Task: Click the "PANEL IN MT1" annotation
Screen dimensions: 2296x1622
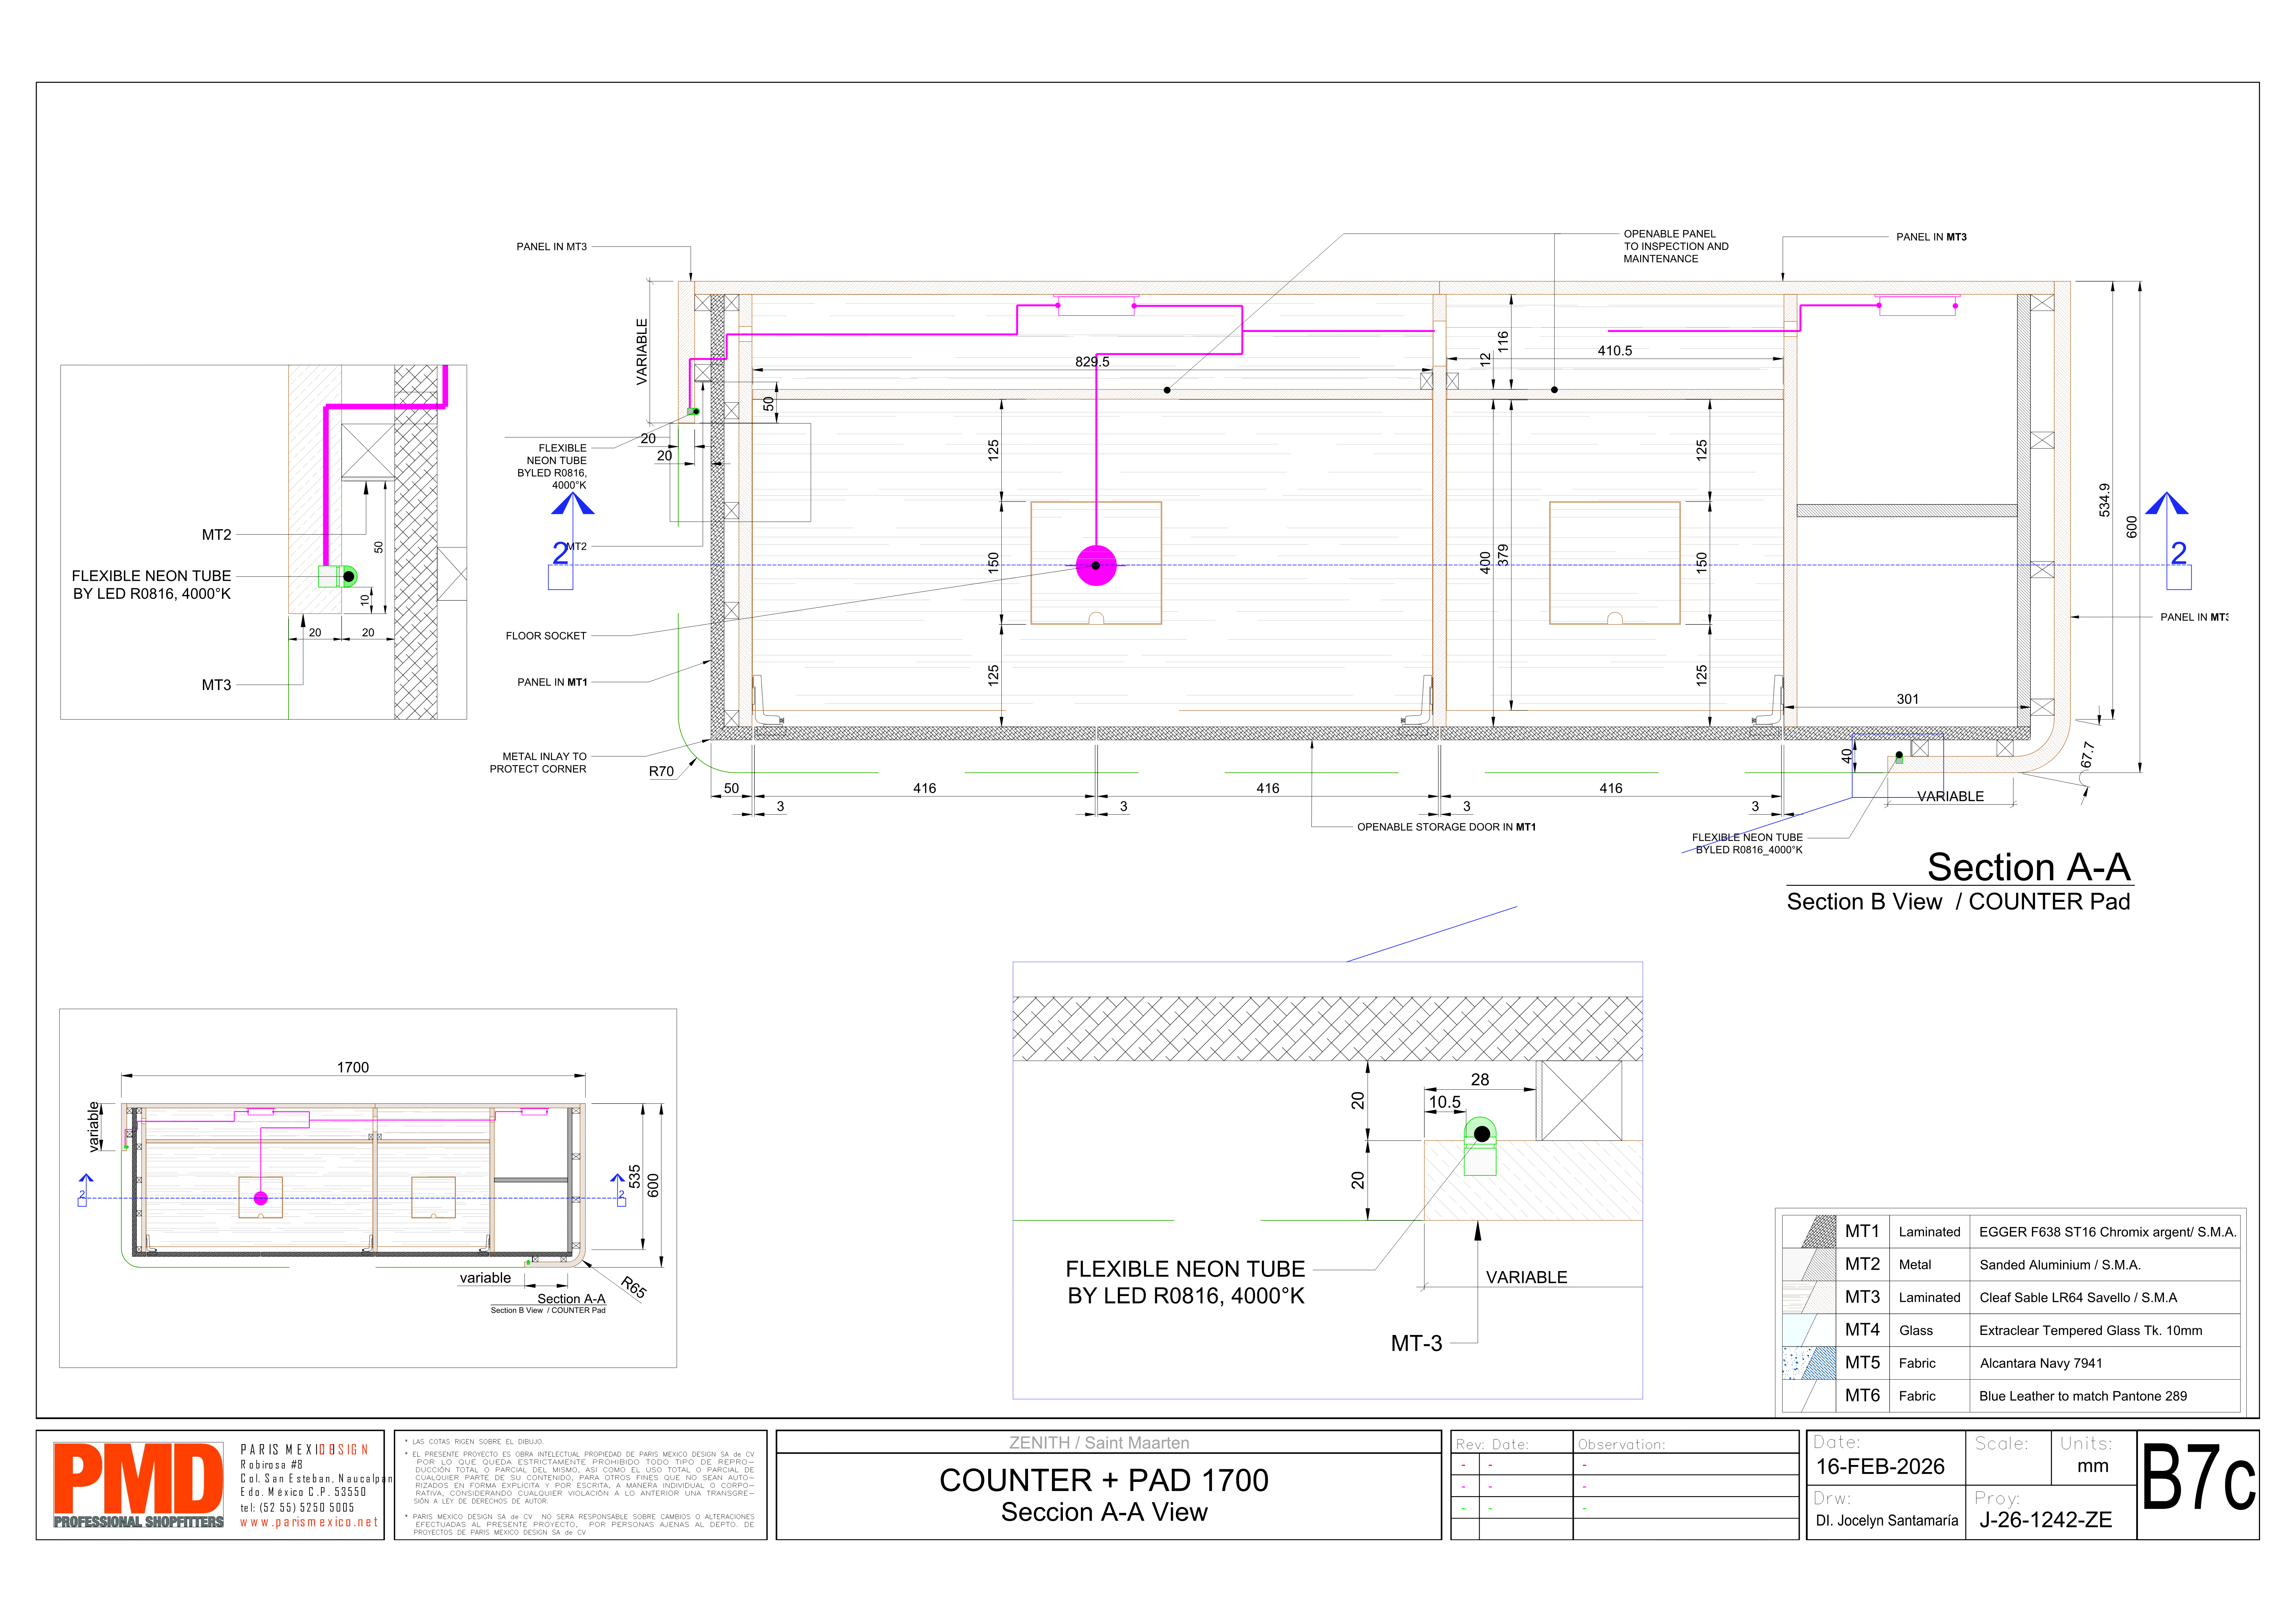Action: pos(552,682)
